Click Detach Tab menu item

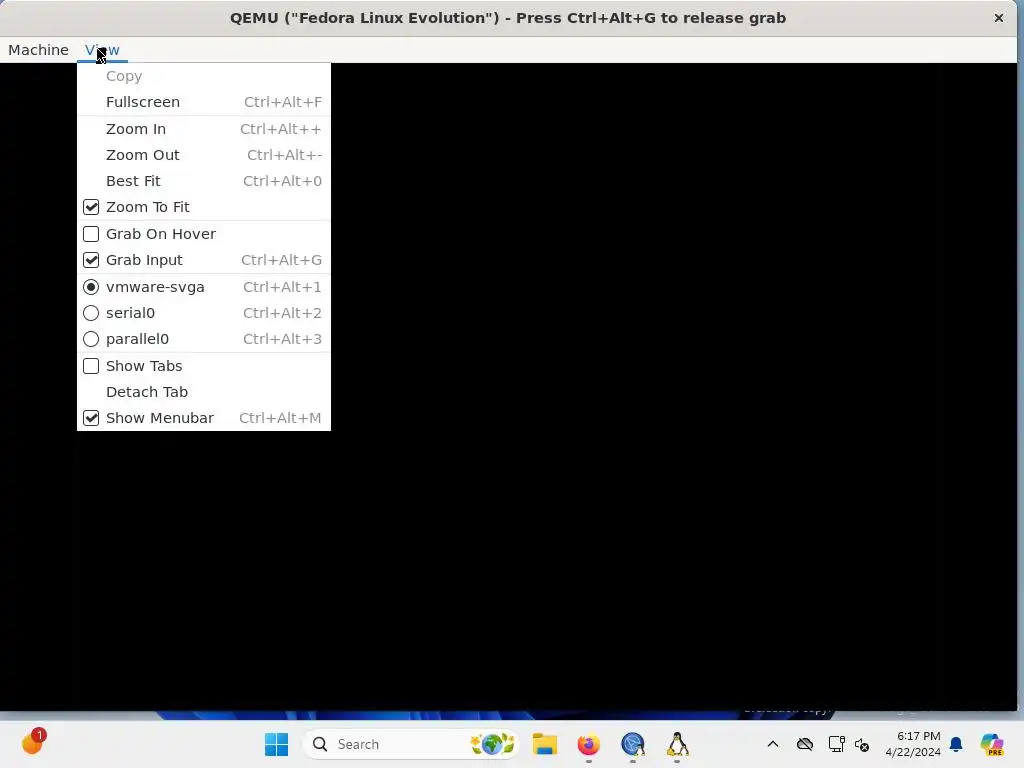pyautogui.click(x=204, y=392)
